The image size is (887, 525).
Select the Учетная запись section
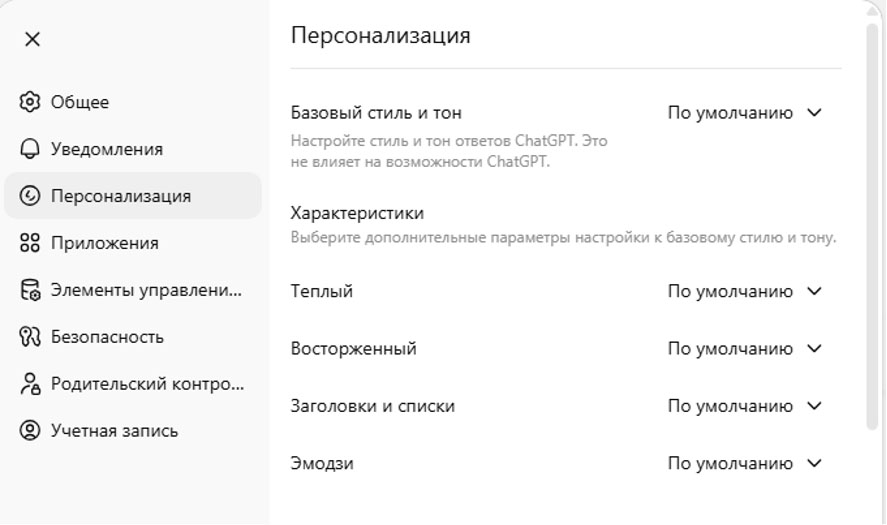click(115, 431)
